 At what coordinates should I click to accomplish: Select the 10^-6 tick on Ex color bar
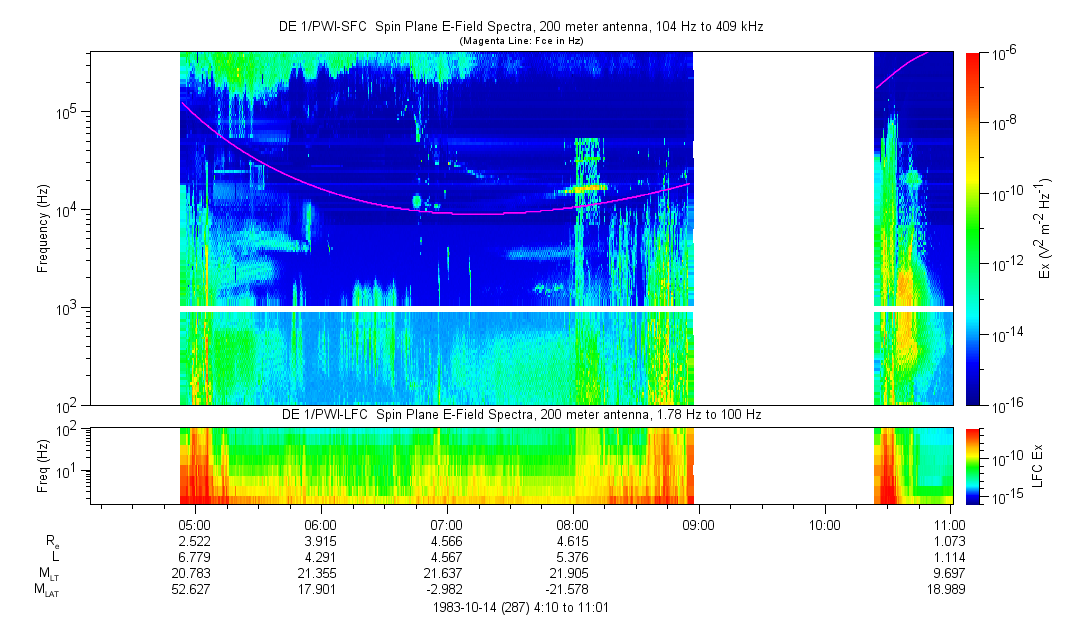[1004, 53]
